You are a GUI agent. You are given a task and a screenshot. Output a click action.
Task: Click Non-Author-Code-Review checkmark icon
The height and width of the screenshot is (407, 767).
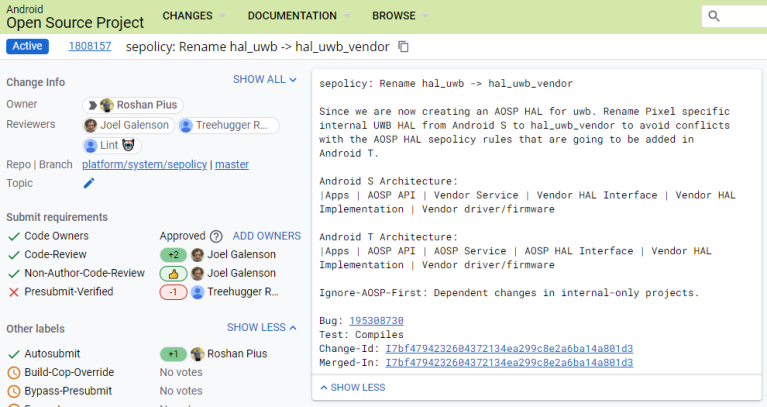point(14,273)
